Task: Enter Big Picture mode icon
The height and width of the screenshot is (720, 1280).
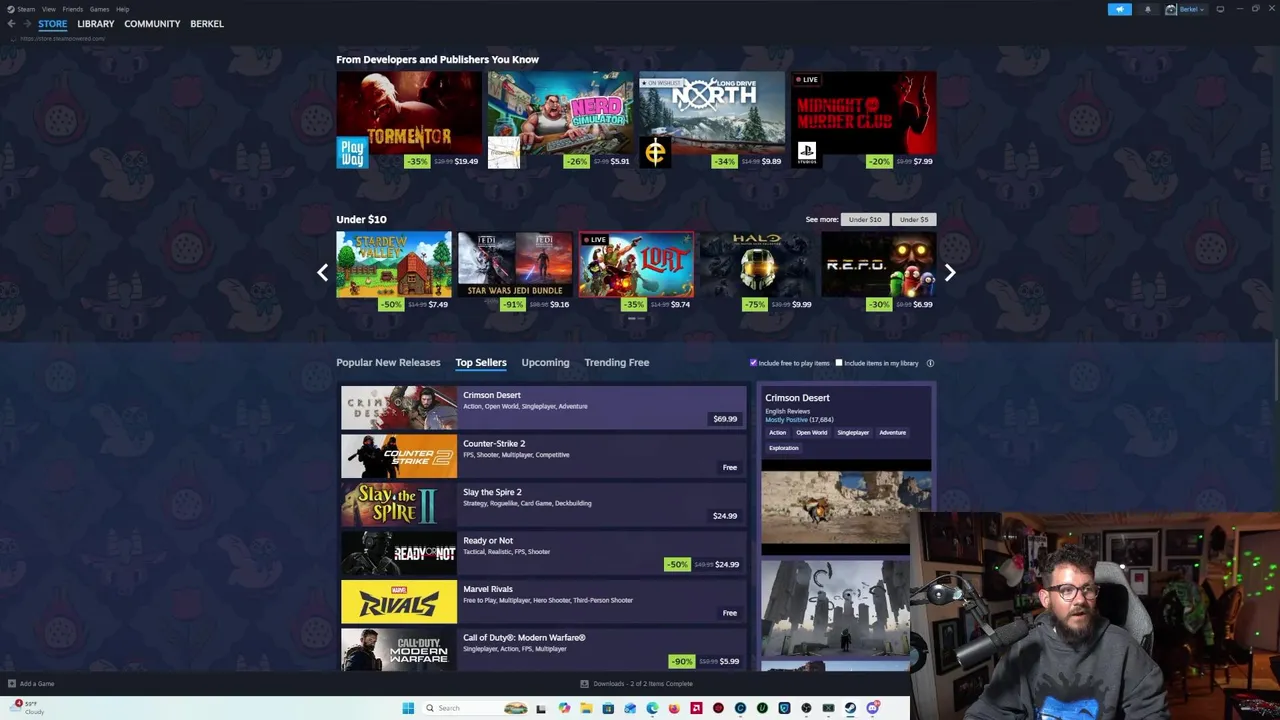Action: point(1220,9)
